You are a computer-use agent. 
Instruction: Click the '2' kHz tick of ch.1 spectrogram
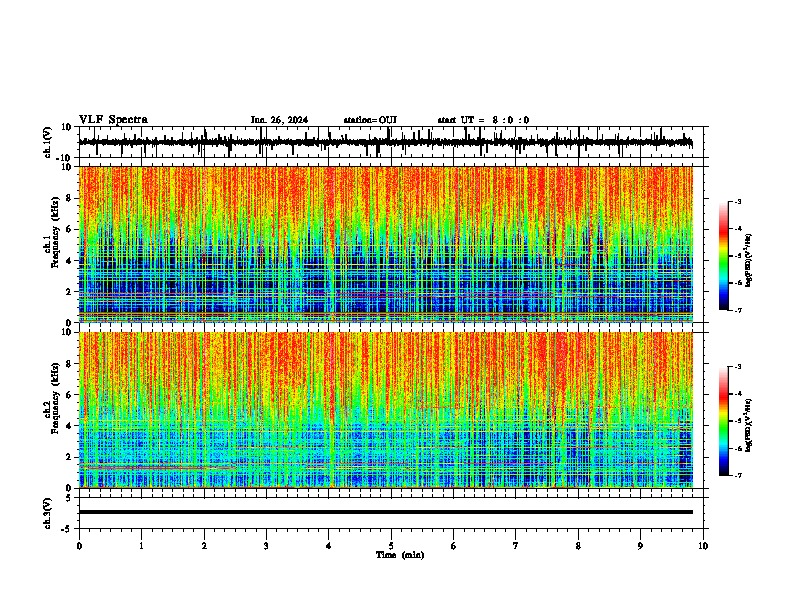70,291
